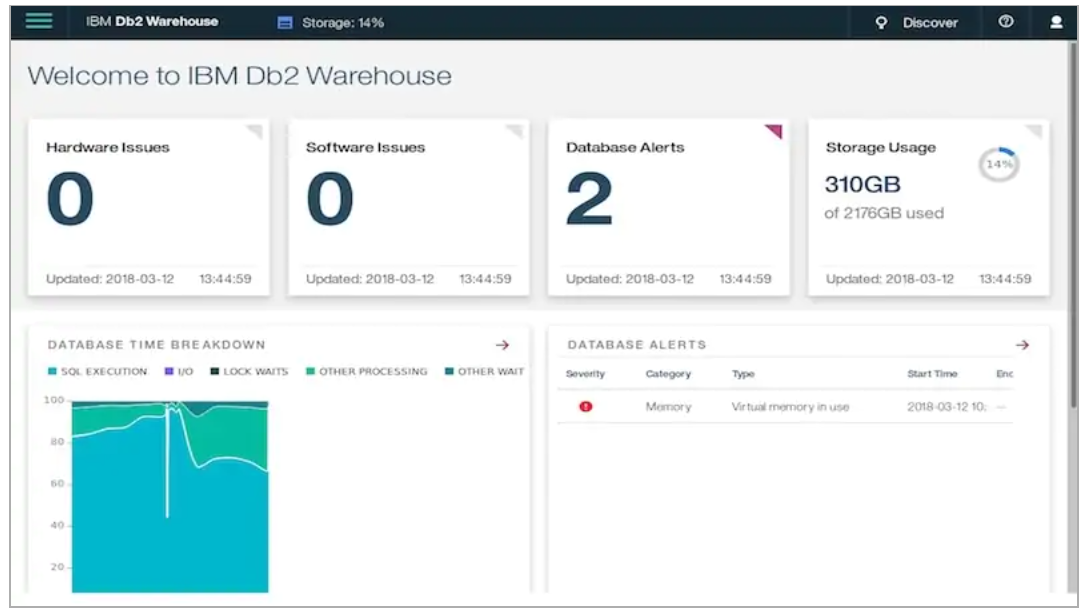The height and width of the screenshot is (615, 1083).
Task: Expand the Database Alerts card corner flap
Action: 774,130
